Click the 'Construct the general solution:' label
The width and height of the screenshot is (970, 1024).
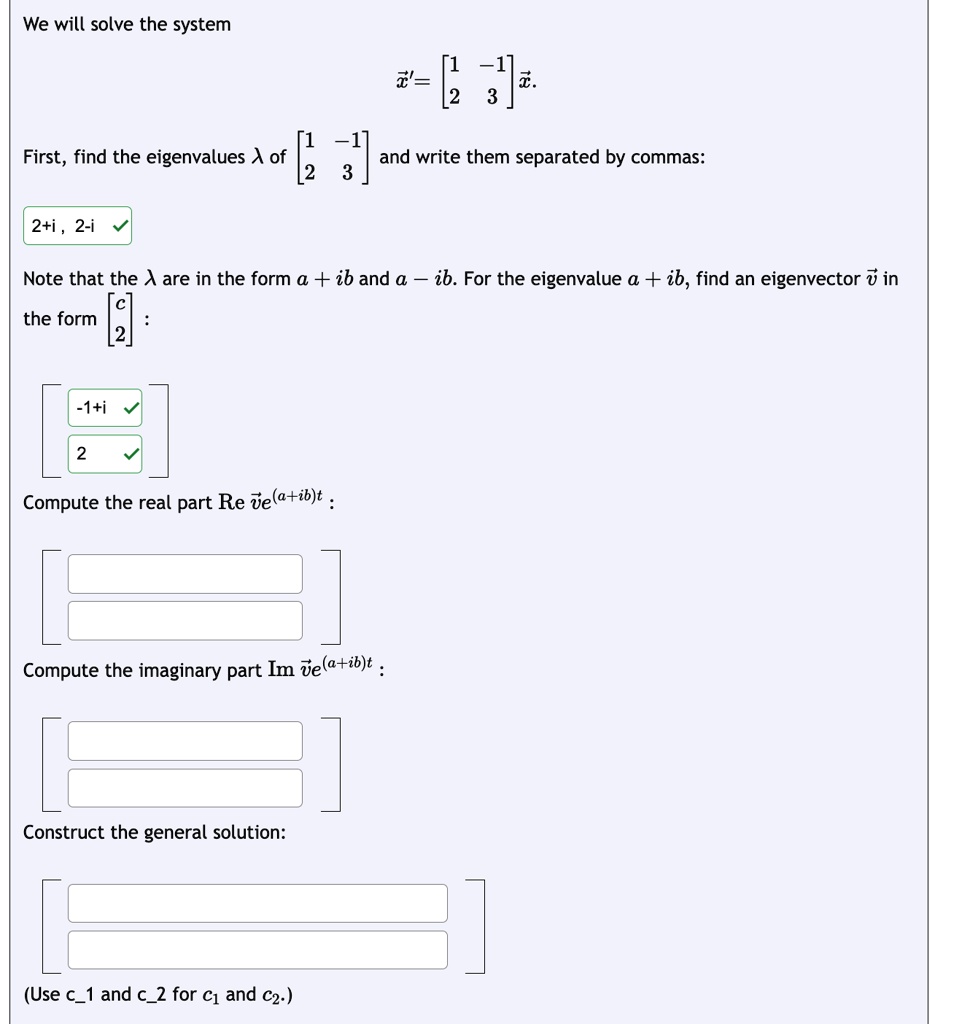(x=154, y=832)
